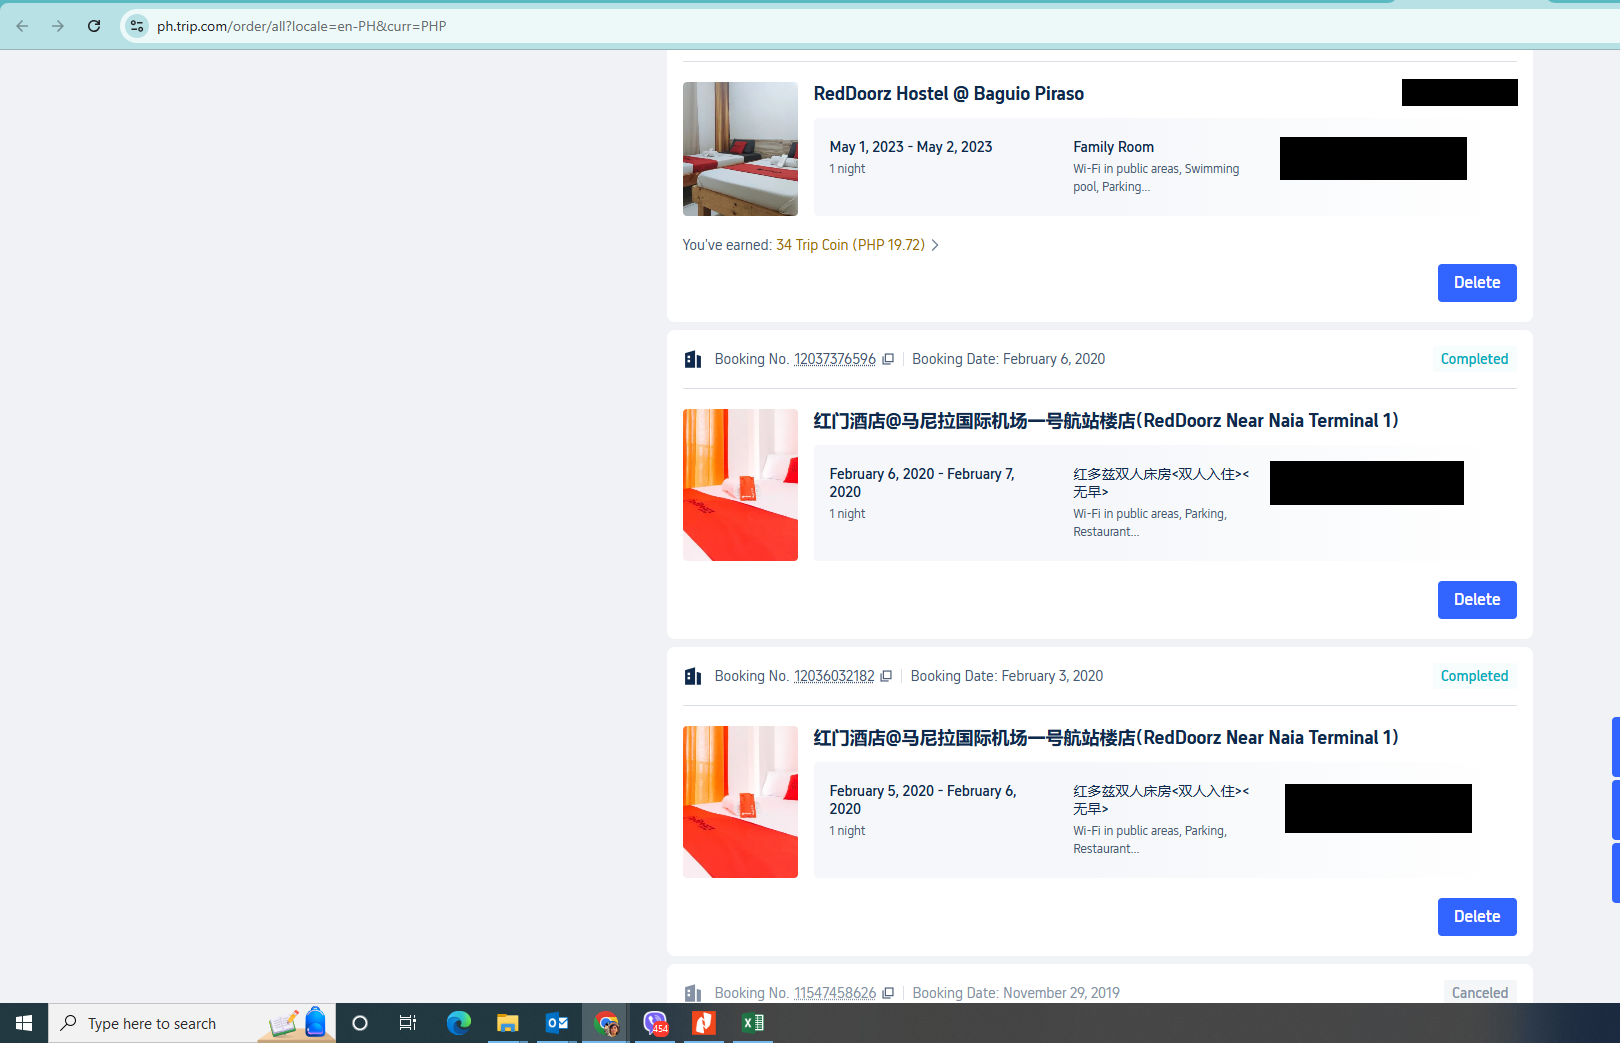Click Completed status for booking 12037376596
Image resolution: width=1620 pixels, height=1043 pixels.
point(1474,359)
